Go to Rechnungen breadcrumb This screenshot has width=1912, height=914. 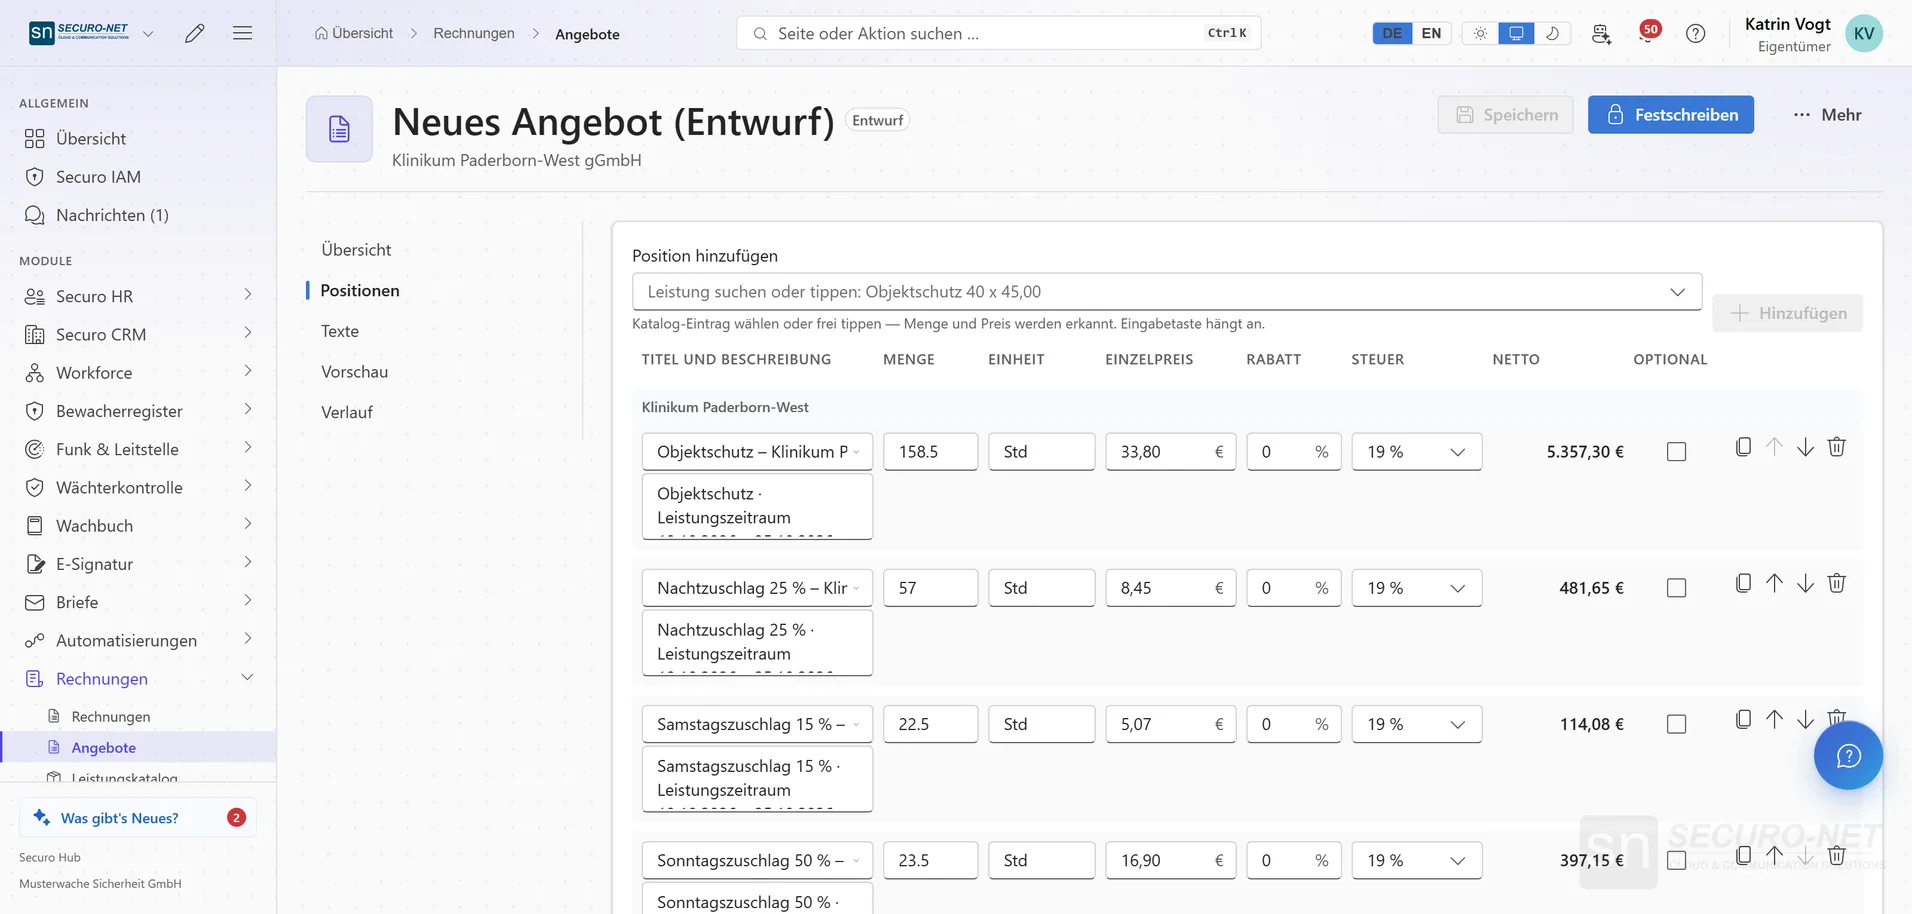click(x=474, y=33)
